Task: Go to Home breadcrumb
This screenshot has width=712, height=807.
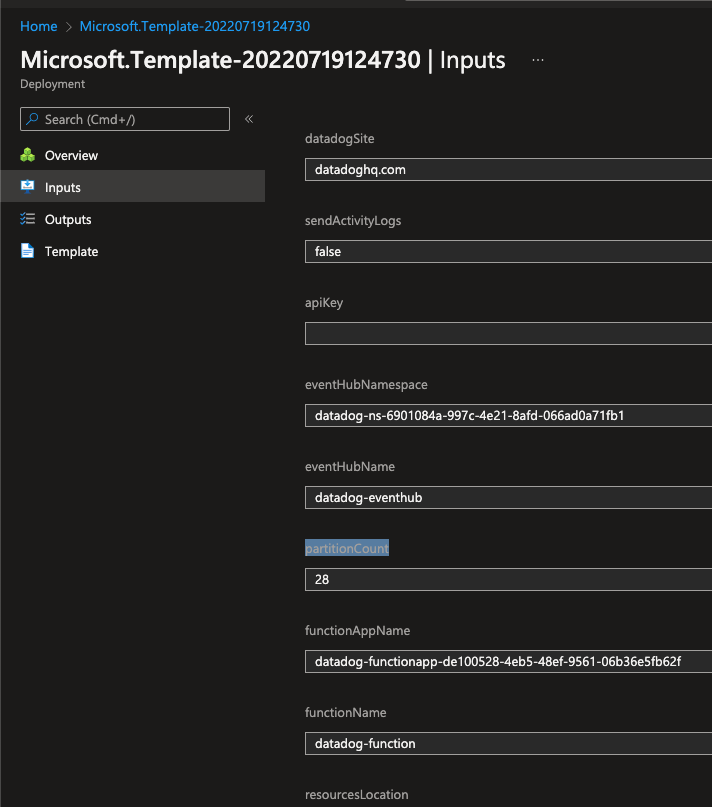Action: click(x=39, y=26)
